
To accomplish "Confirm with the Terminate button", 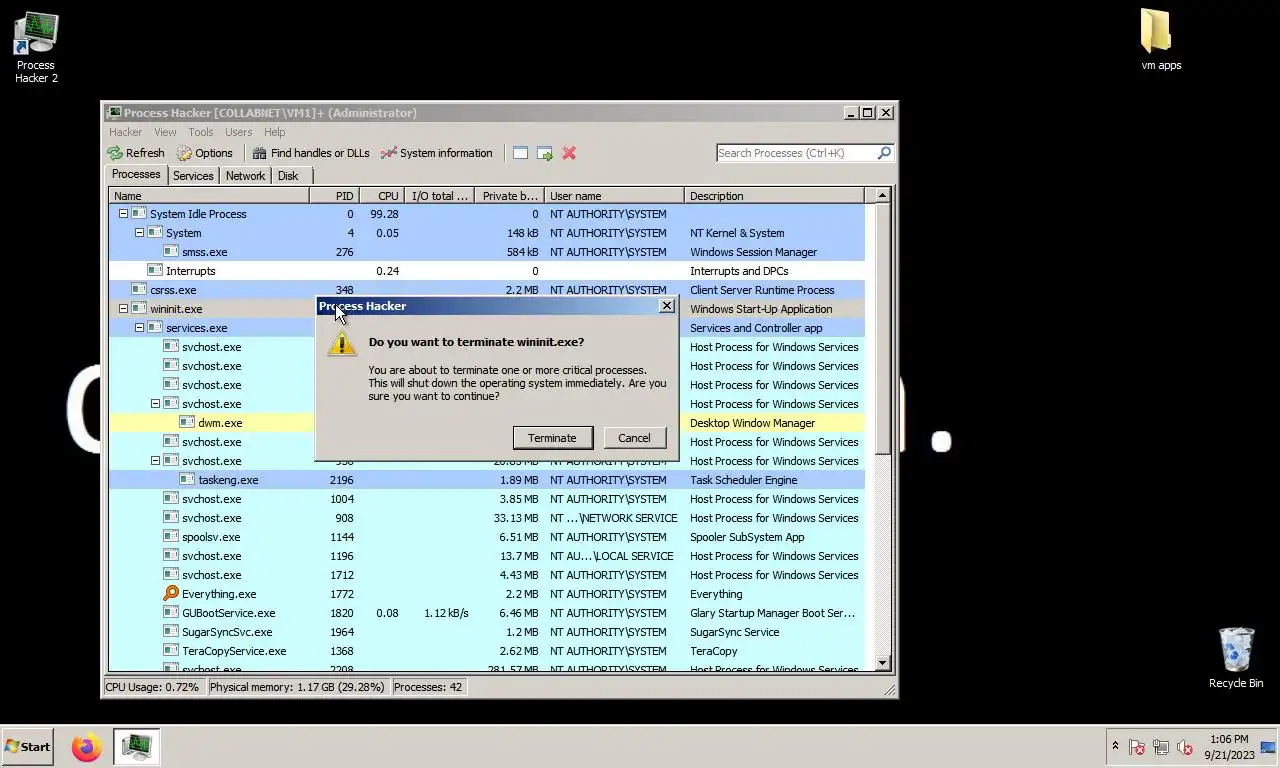I will coord(552,438).
